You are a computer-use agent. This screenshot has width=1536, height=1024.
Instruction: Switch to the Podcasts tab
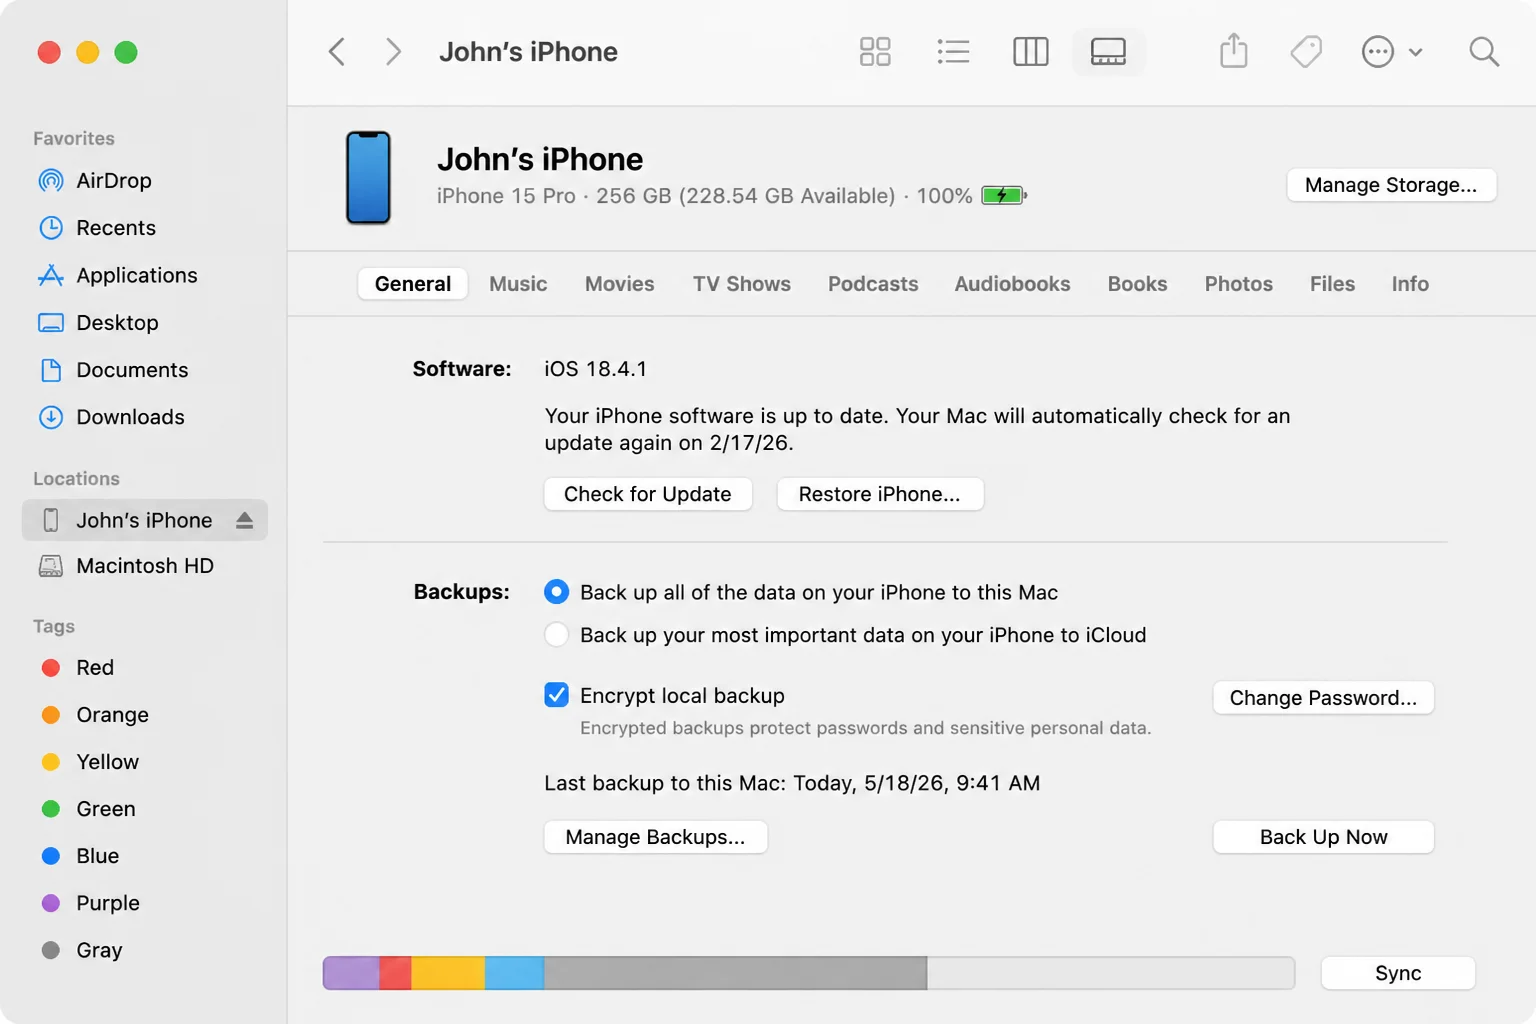(873, 284)
